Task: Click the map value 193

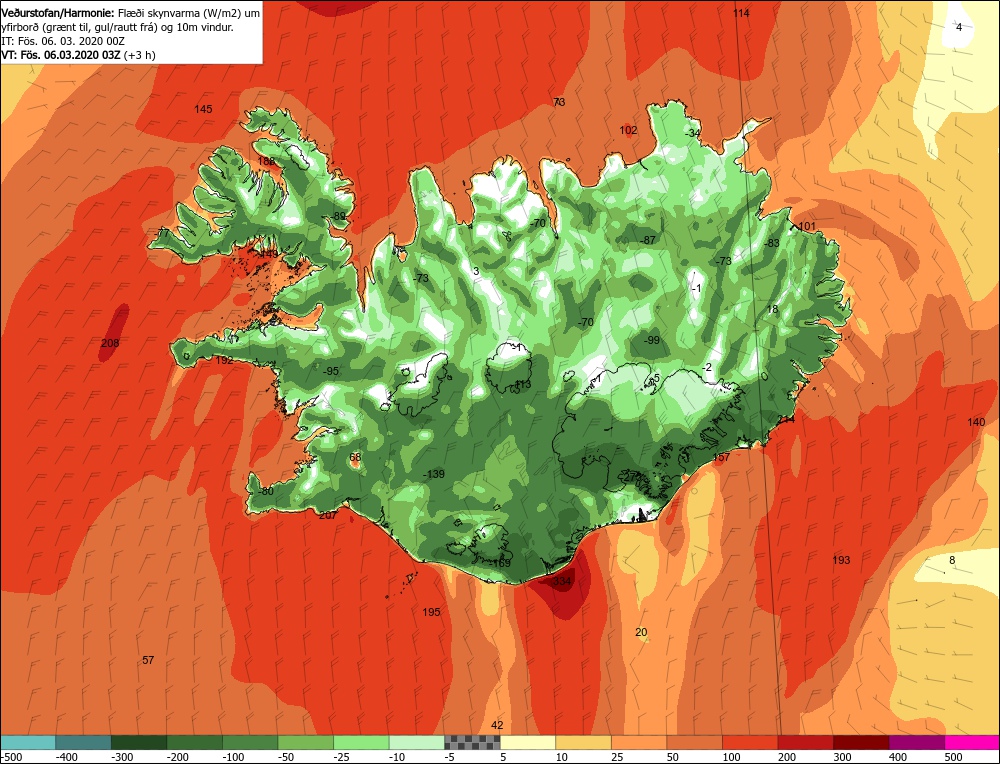Action: tap(841, 560)
